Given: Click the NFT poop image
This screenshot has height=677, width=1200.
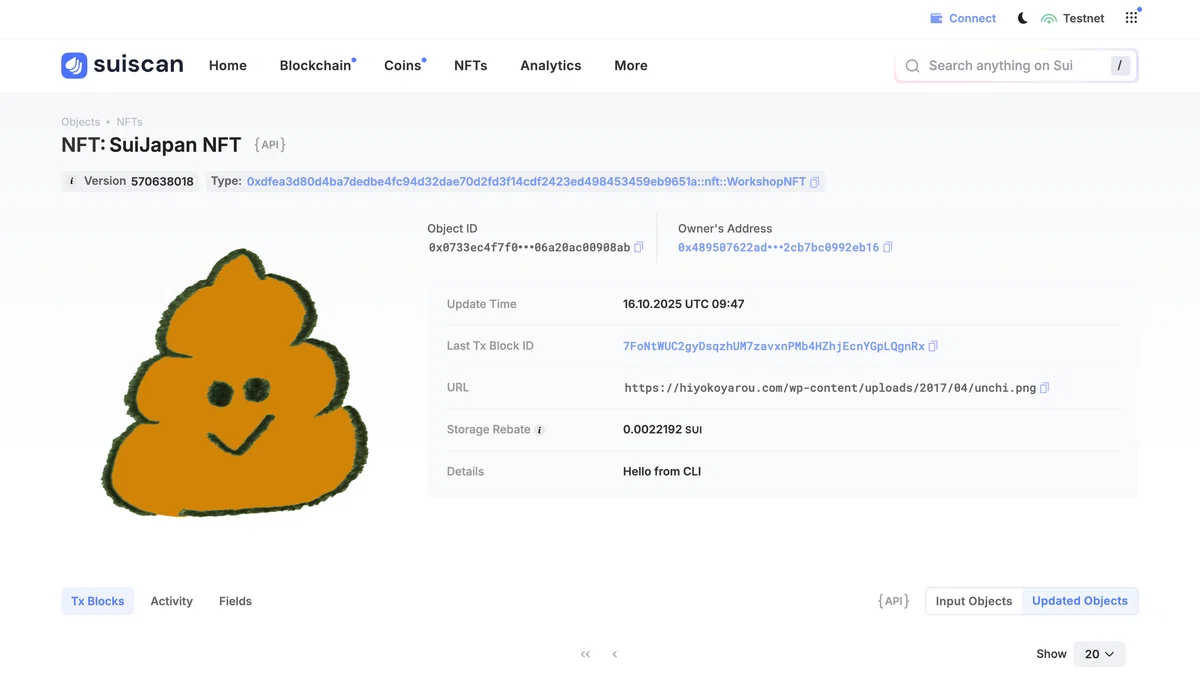Looking at the screenshot, I should (x=236, y=383).
